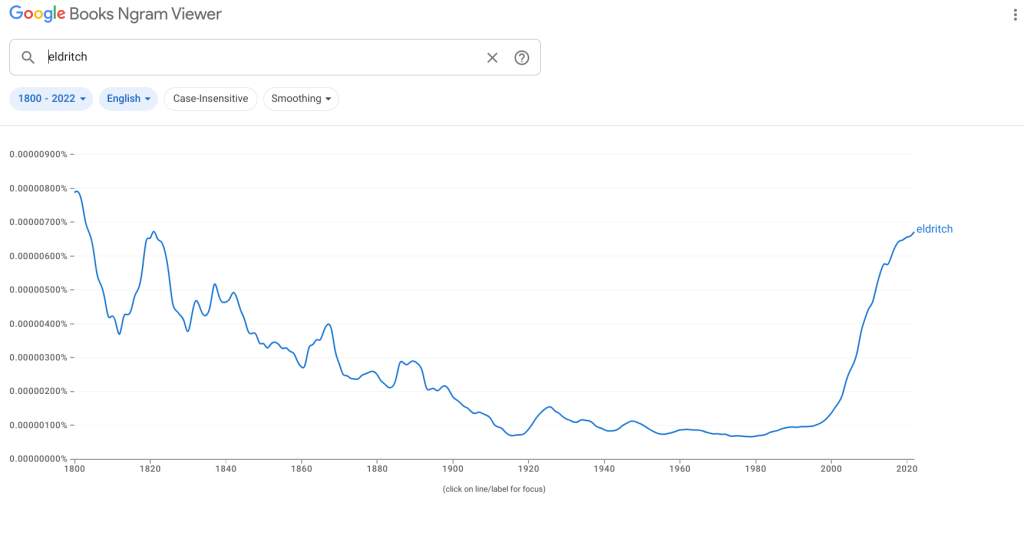The height and width of the screenshot is (533, 1024).
Task: Click the 1800 x-axis year label
Action: [x=75, y=468]
